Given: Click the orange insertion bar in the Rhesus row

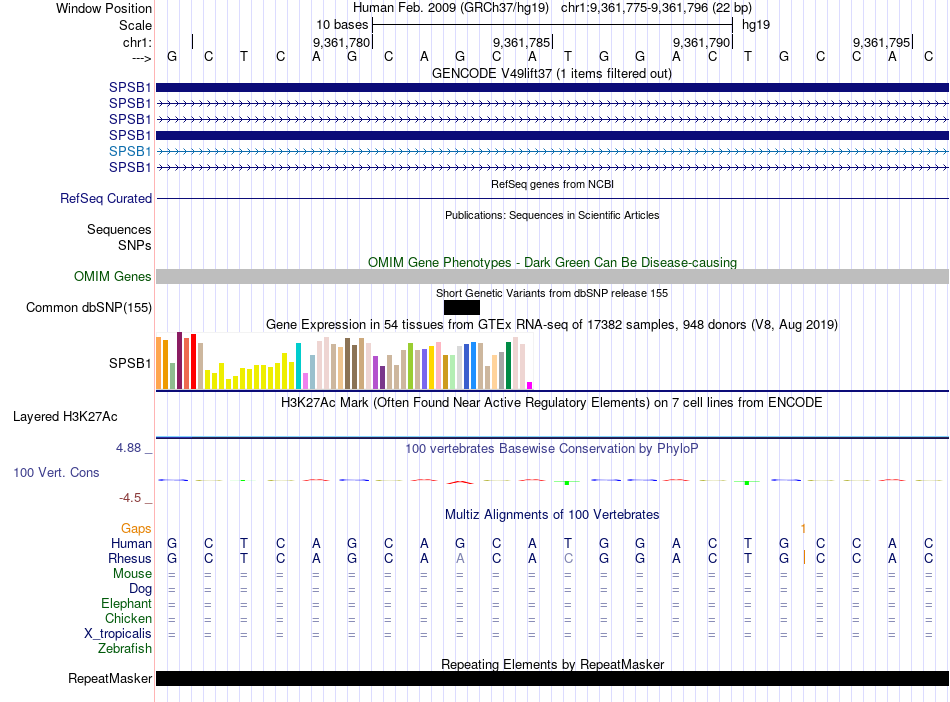Looking at the screenshot, I should 805,558.
